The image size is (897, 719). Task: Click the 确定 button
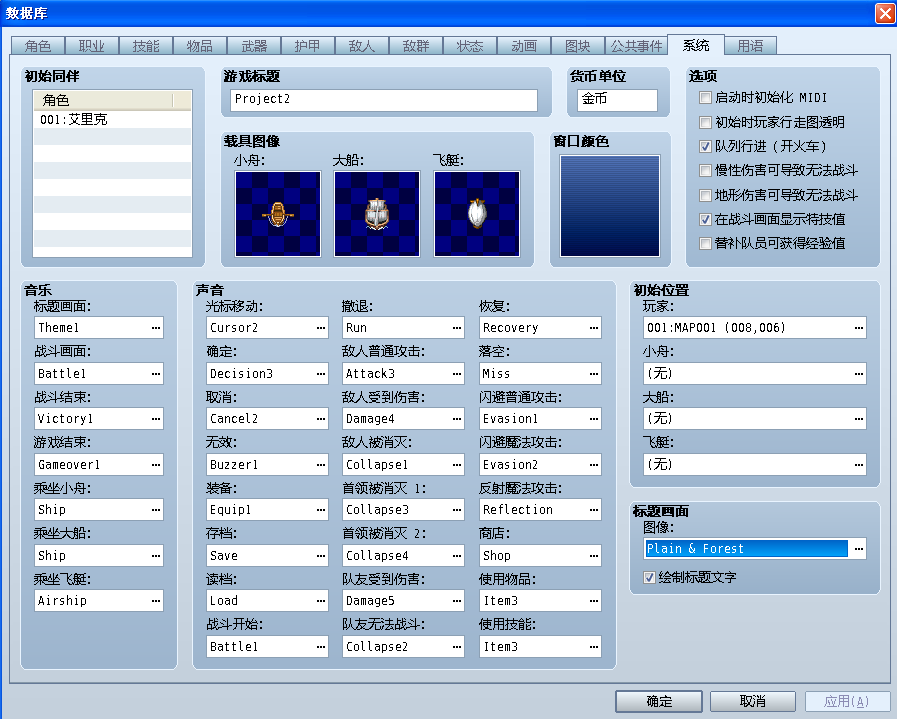coord(659,701)
